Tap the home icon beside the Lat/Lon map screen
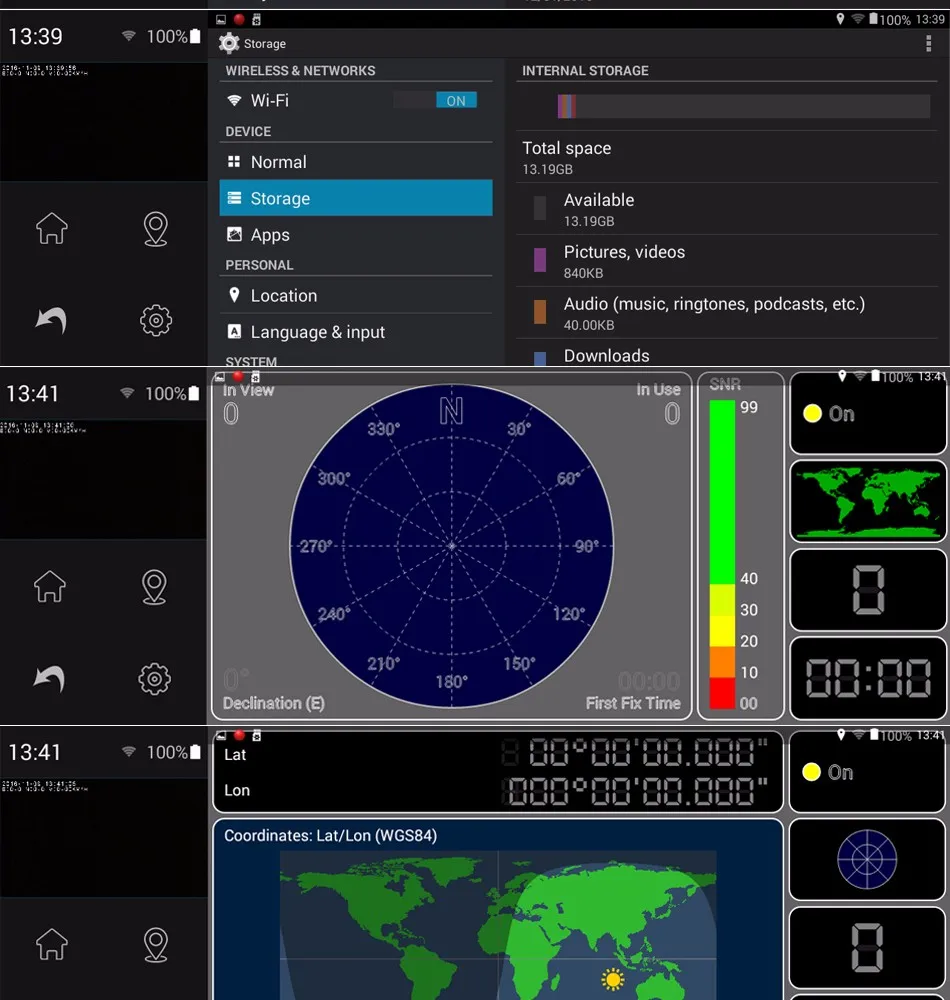Image resolution: width=950 pixels, height=1000 pixels. [x=52, y=944]
